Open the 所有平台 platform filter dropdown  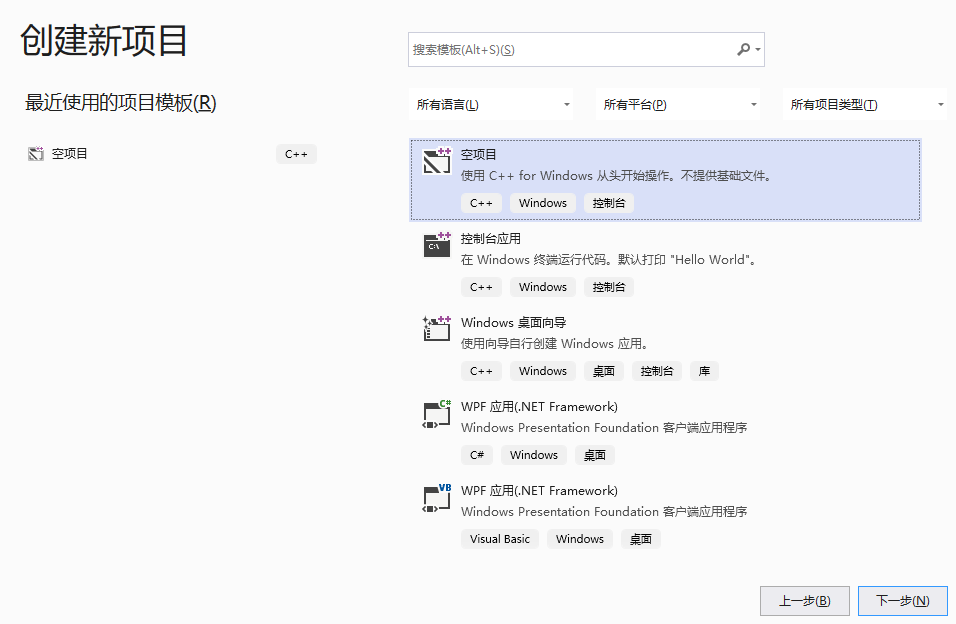[678, 104]
